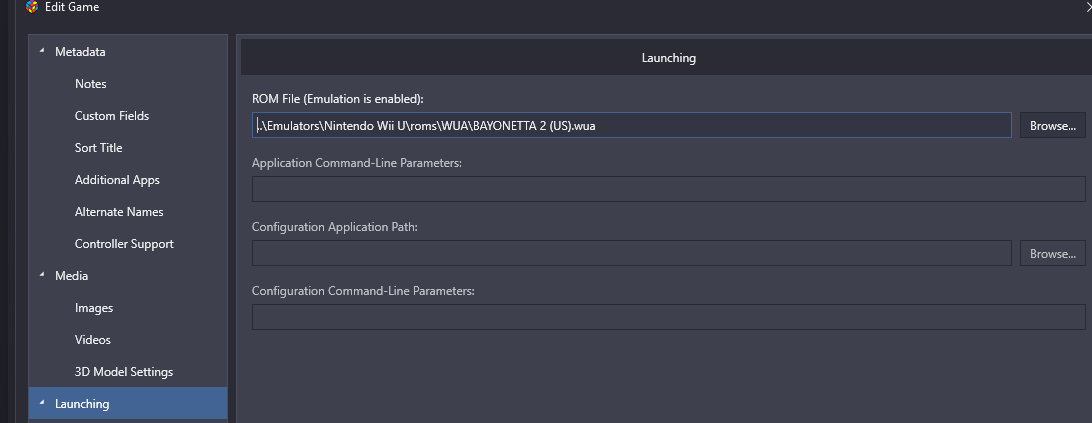Screen dimensions: 1092x423
Task: Go to Additional Apps section
Action: (117, 180)
